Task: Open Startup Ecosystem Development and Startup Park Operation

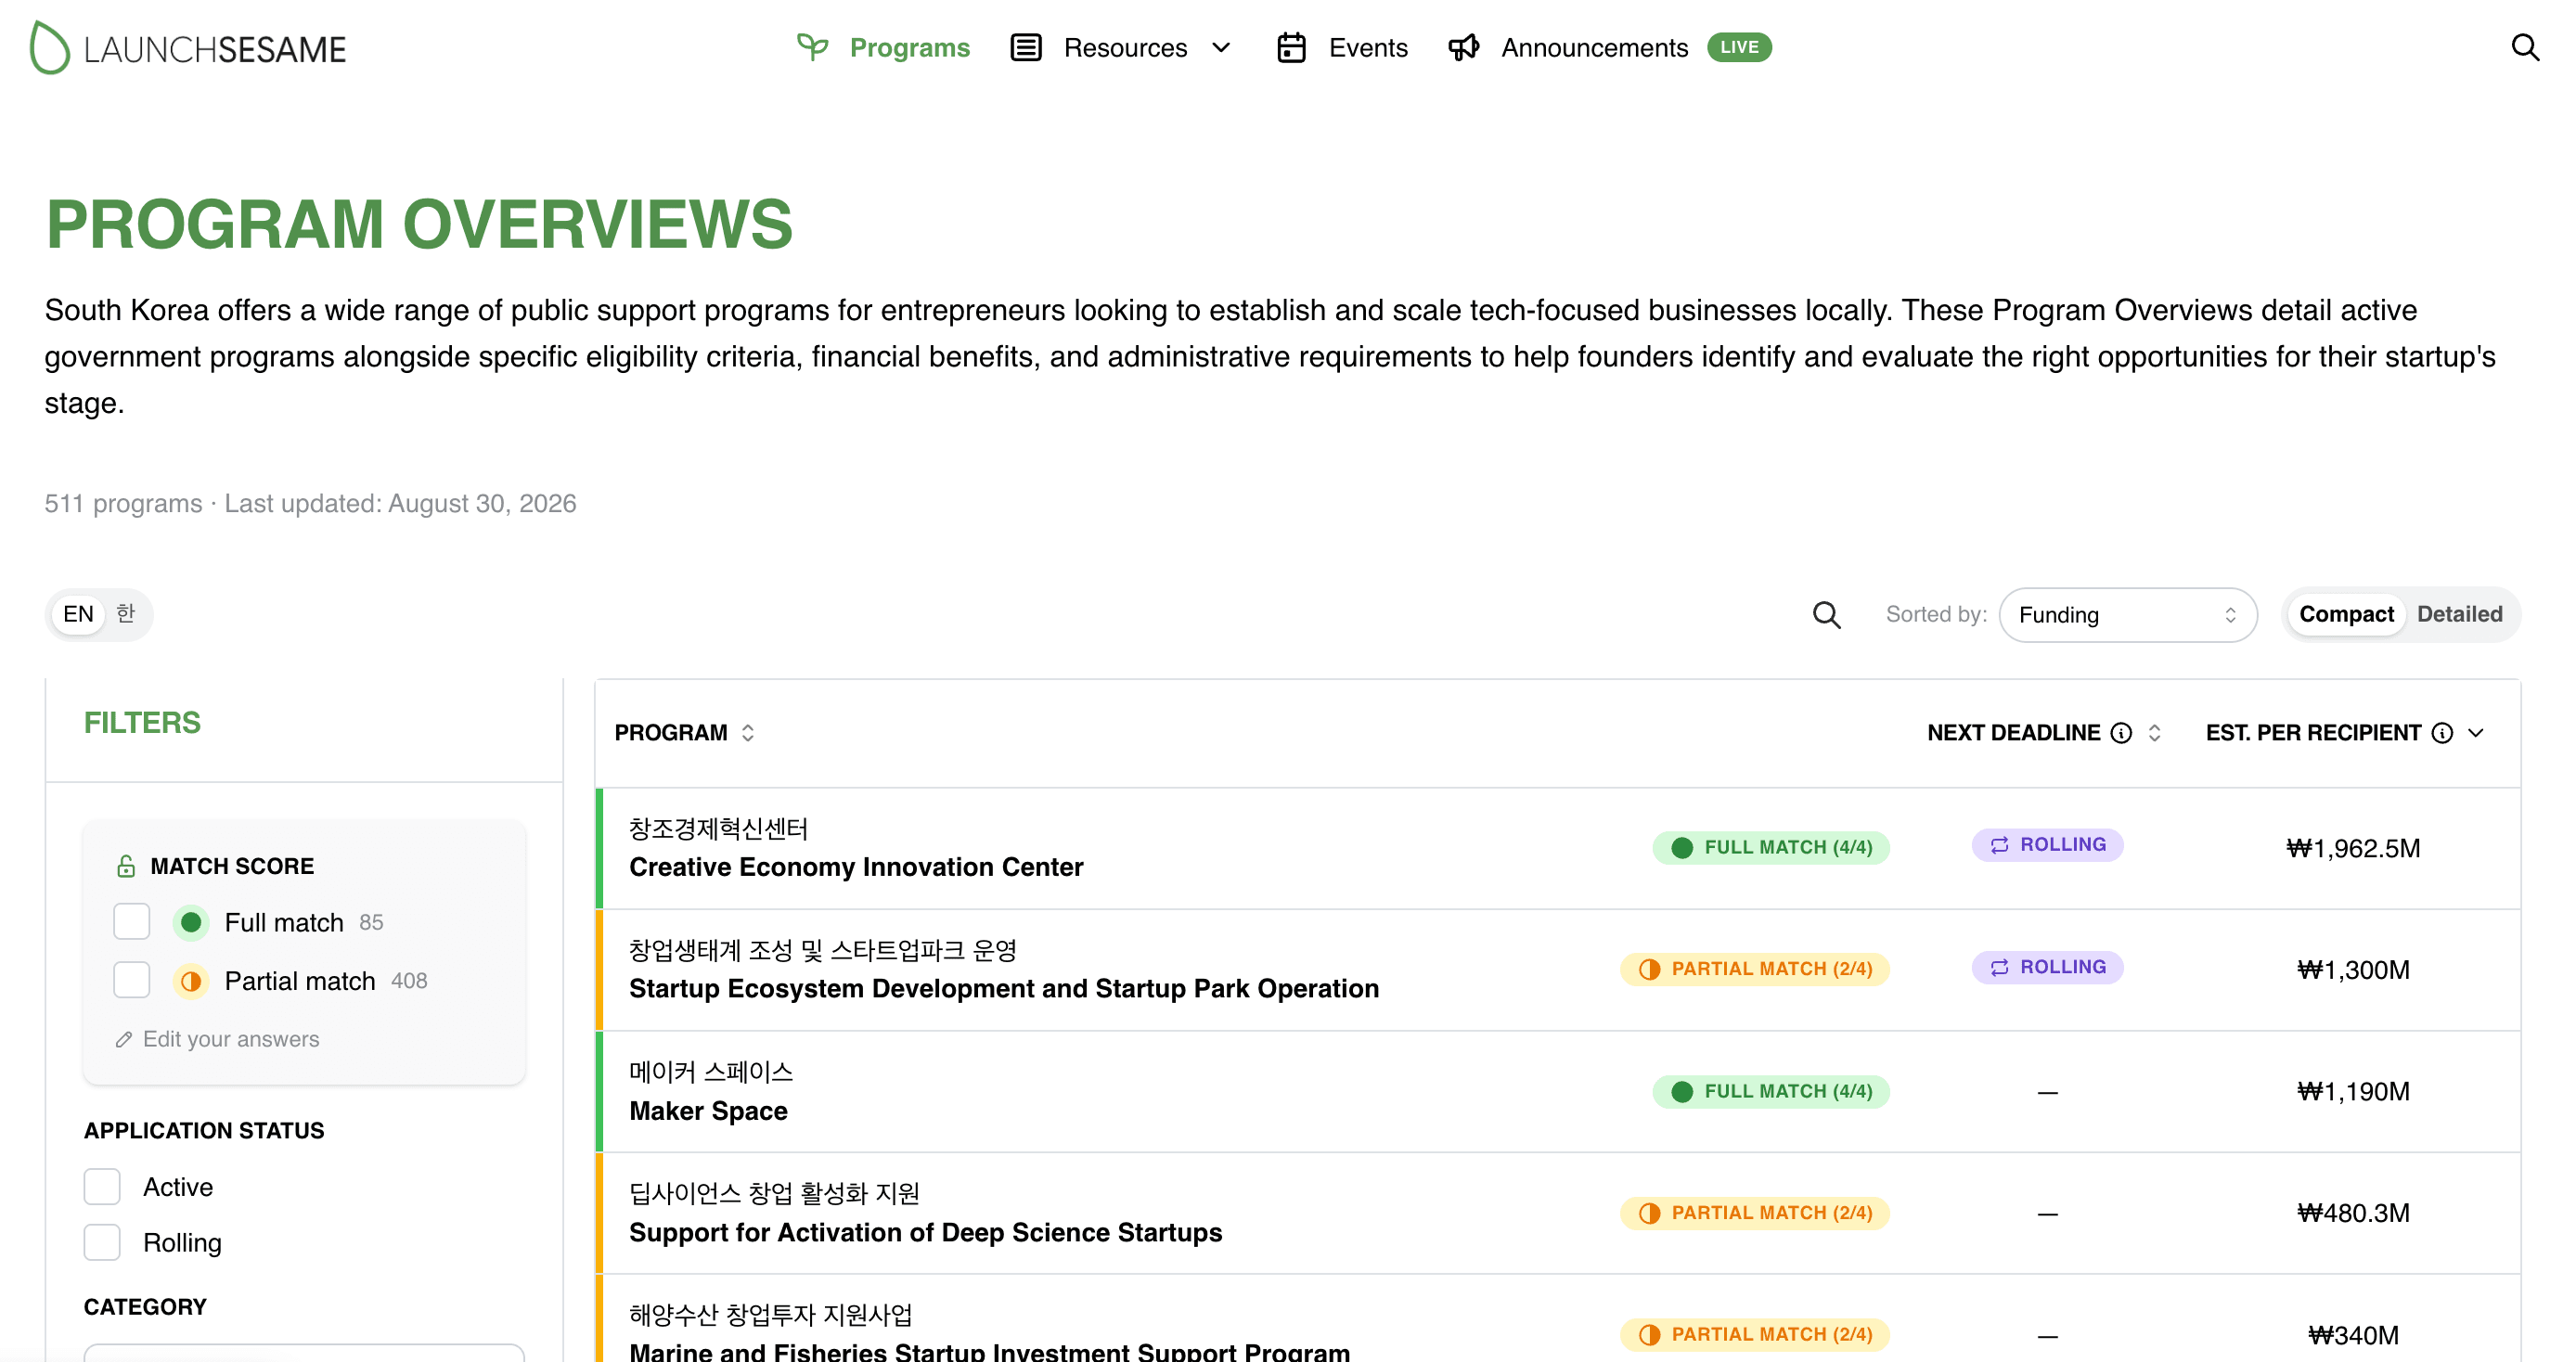Action: pyautogui.click(x=1003, y=989)
